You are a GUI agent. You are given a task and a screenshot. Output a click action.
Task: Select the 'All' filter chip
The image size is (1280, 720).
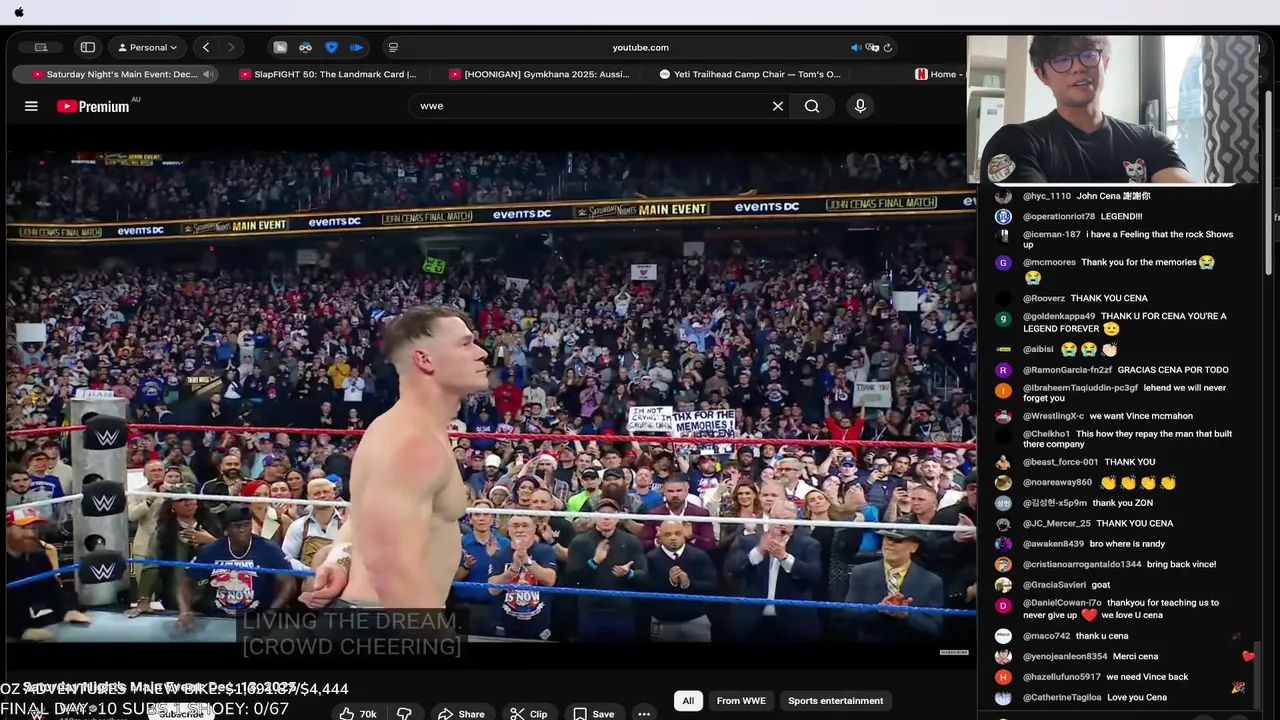pyautogui.click(x=688, y=701)
